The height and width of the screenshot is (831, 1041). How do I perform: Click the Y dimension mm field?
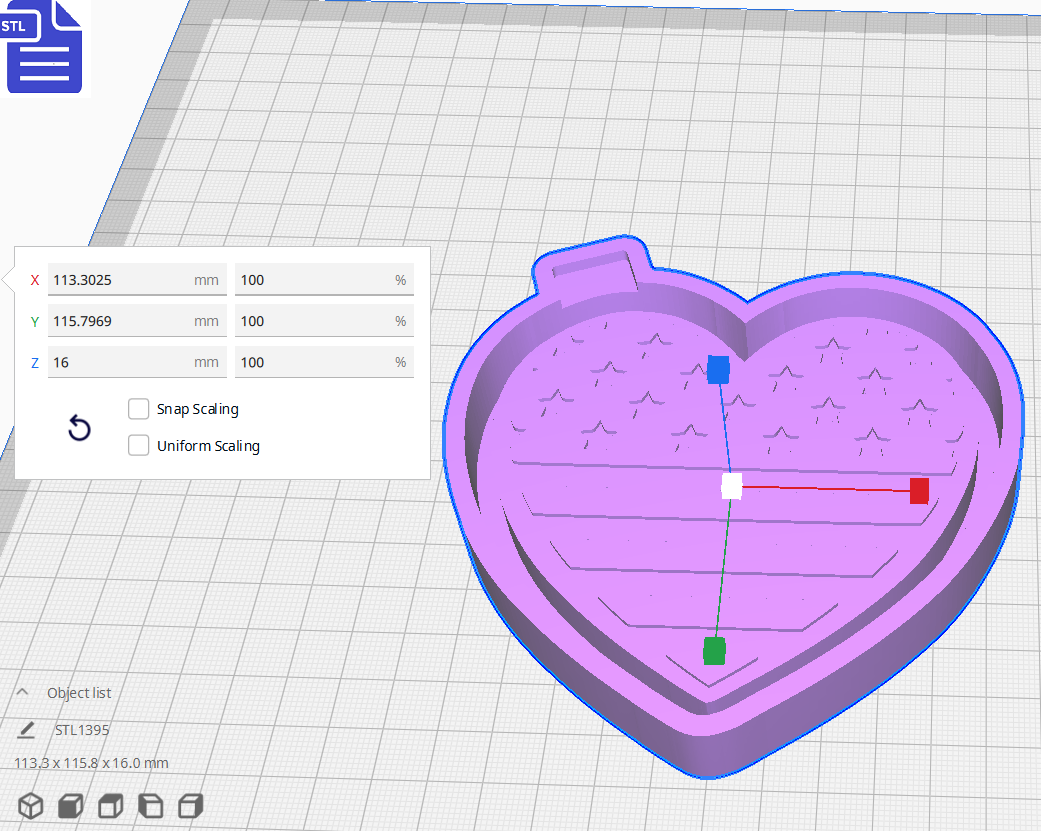[x=120, y=321]
